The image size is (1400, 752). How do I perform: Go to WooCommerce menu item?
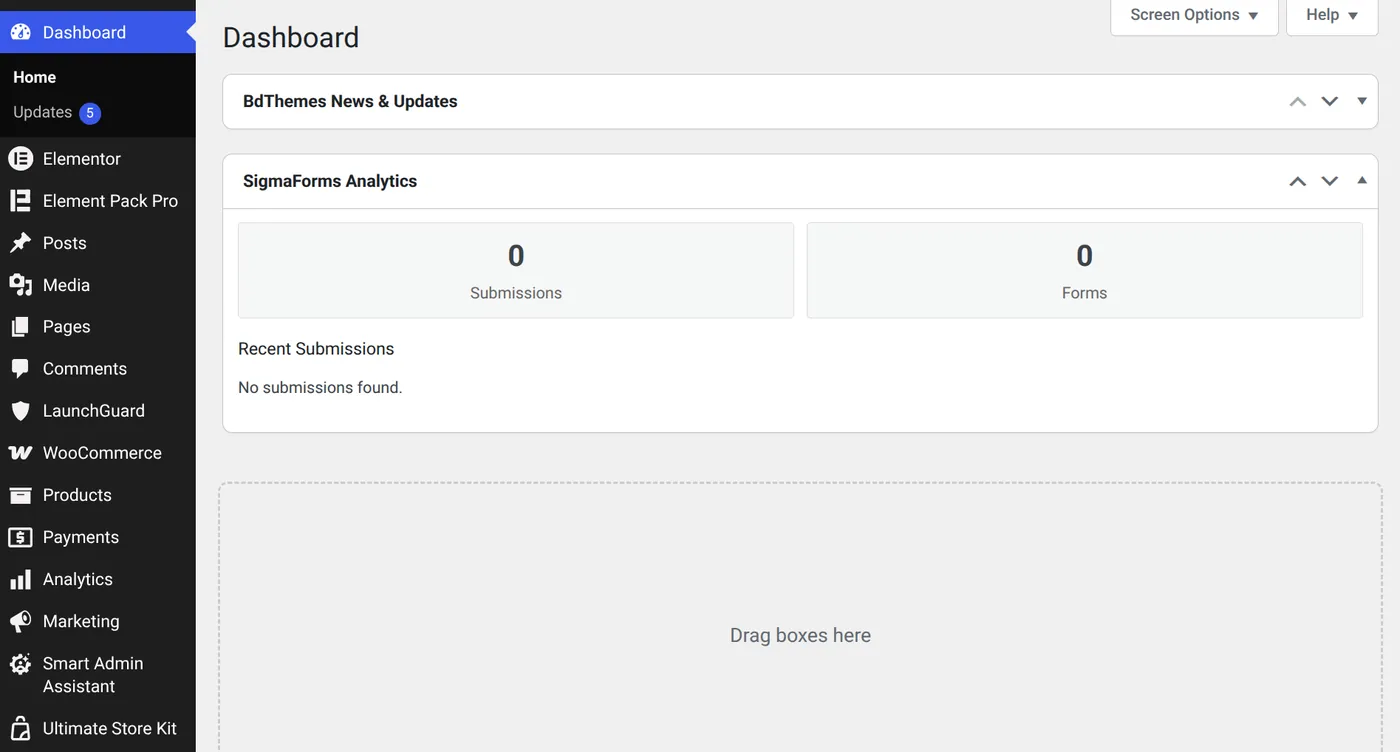coord(98,452)
